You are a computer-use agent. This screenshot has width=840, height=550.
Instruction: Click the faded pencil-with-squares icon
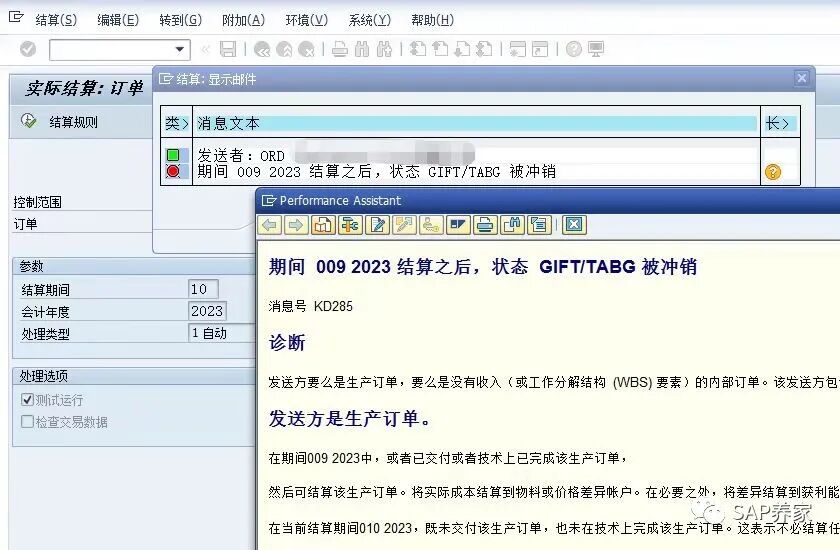(x=404, y=225)
